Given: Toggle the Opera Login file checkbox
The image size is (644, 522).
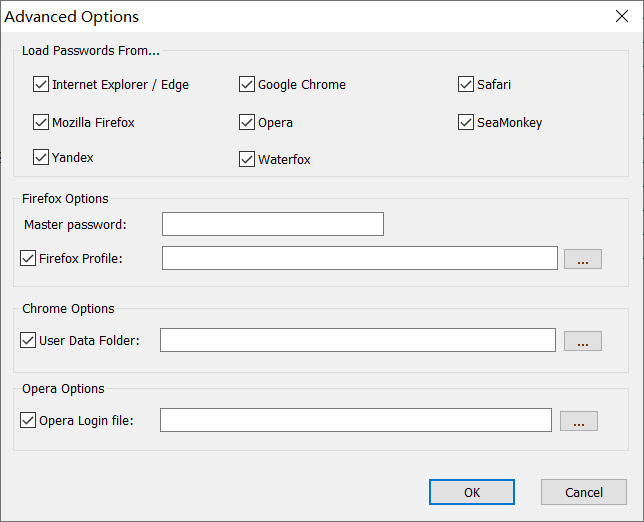Looking at the screenshot, I should tap(28, 420).
